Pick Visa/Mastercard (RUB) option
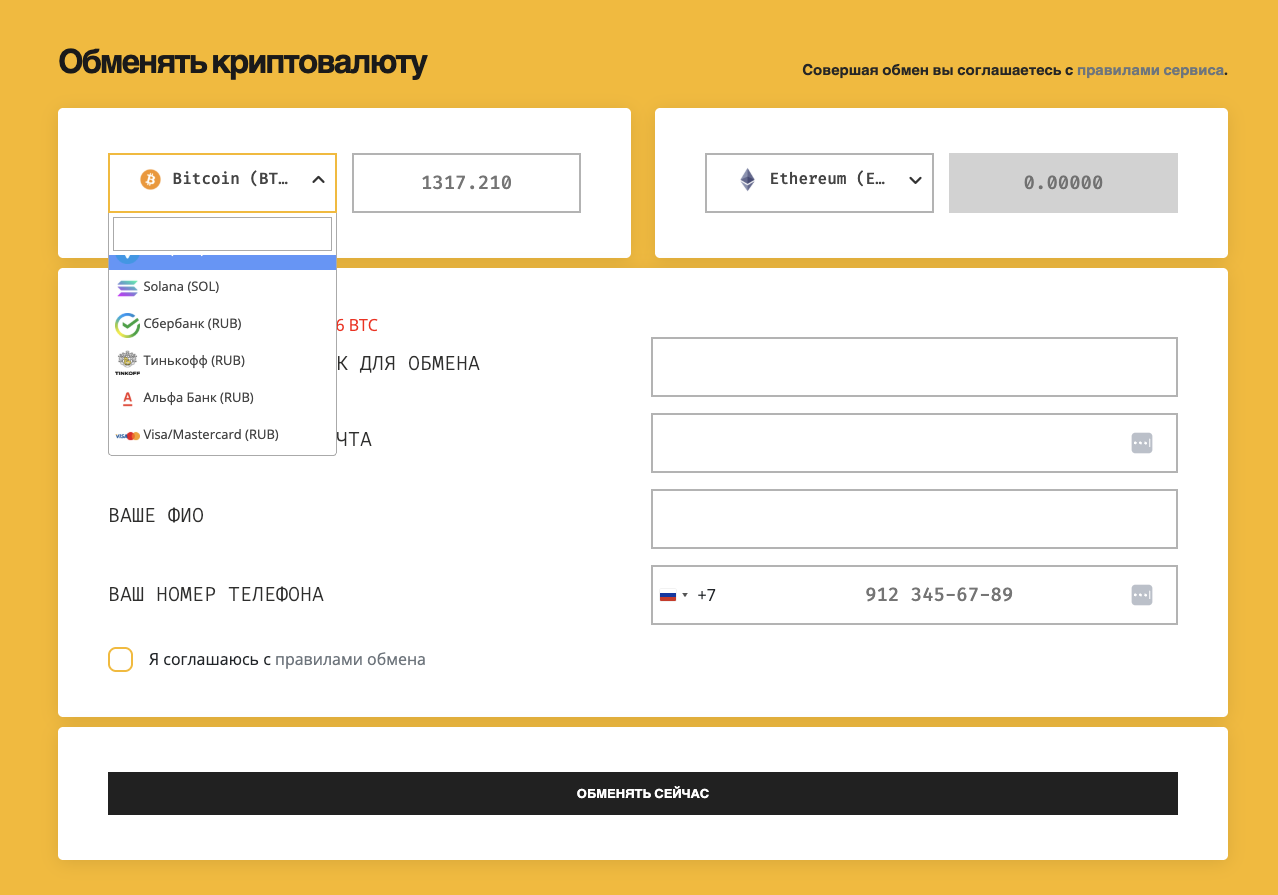The height and width of the screenshot is (895, 1278). [222, 435]
